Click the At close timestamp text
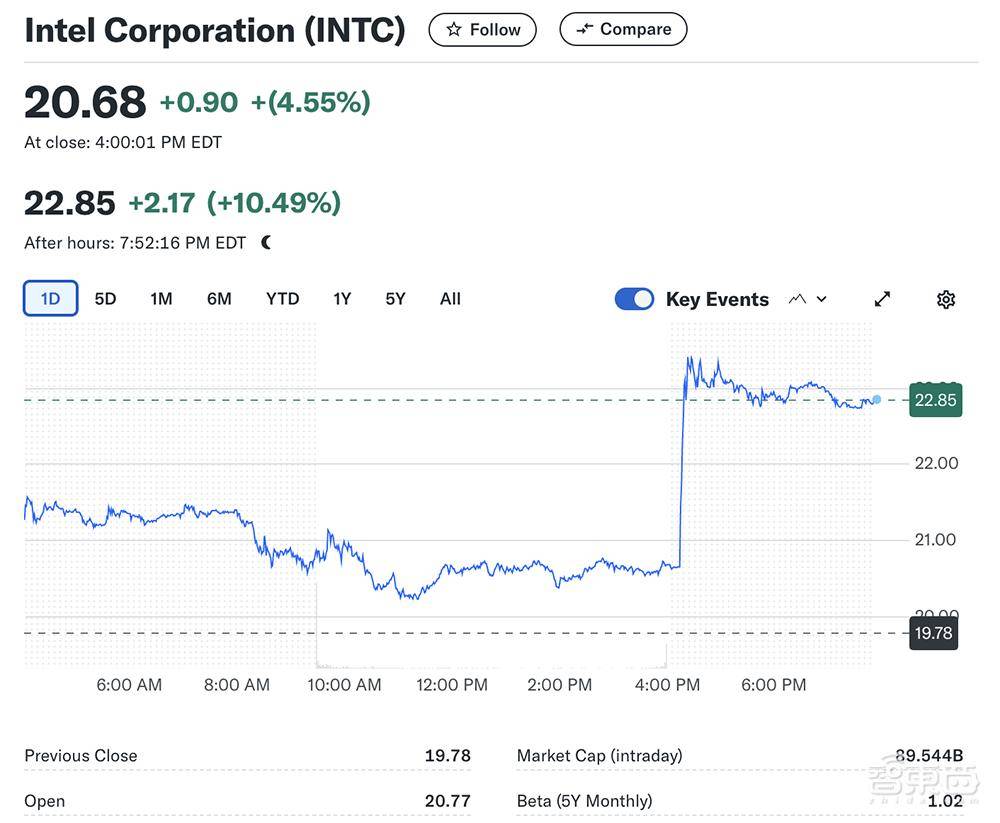1000x823 pixels. click(123, 142)
